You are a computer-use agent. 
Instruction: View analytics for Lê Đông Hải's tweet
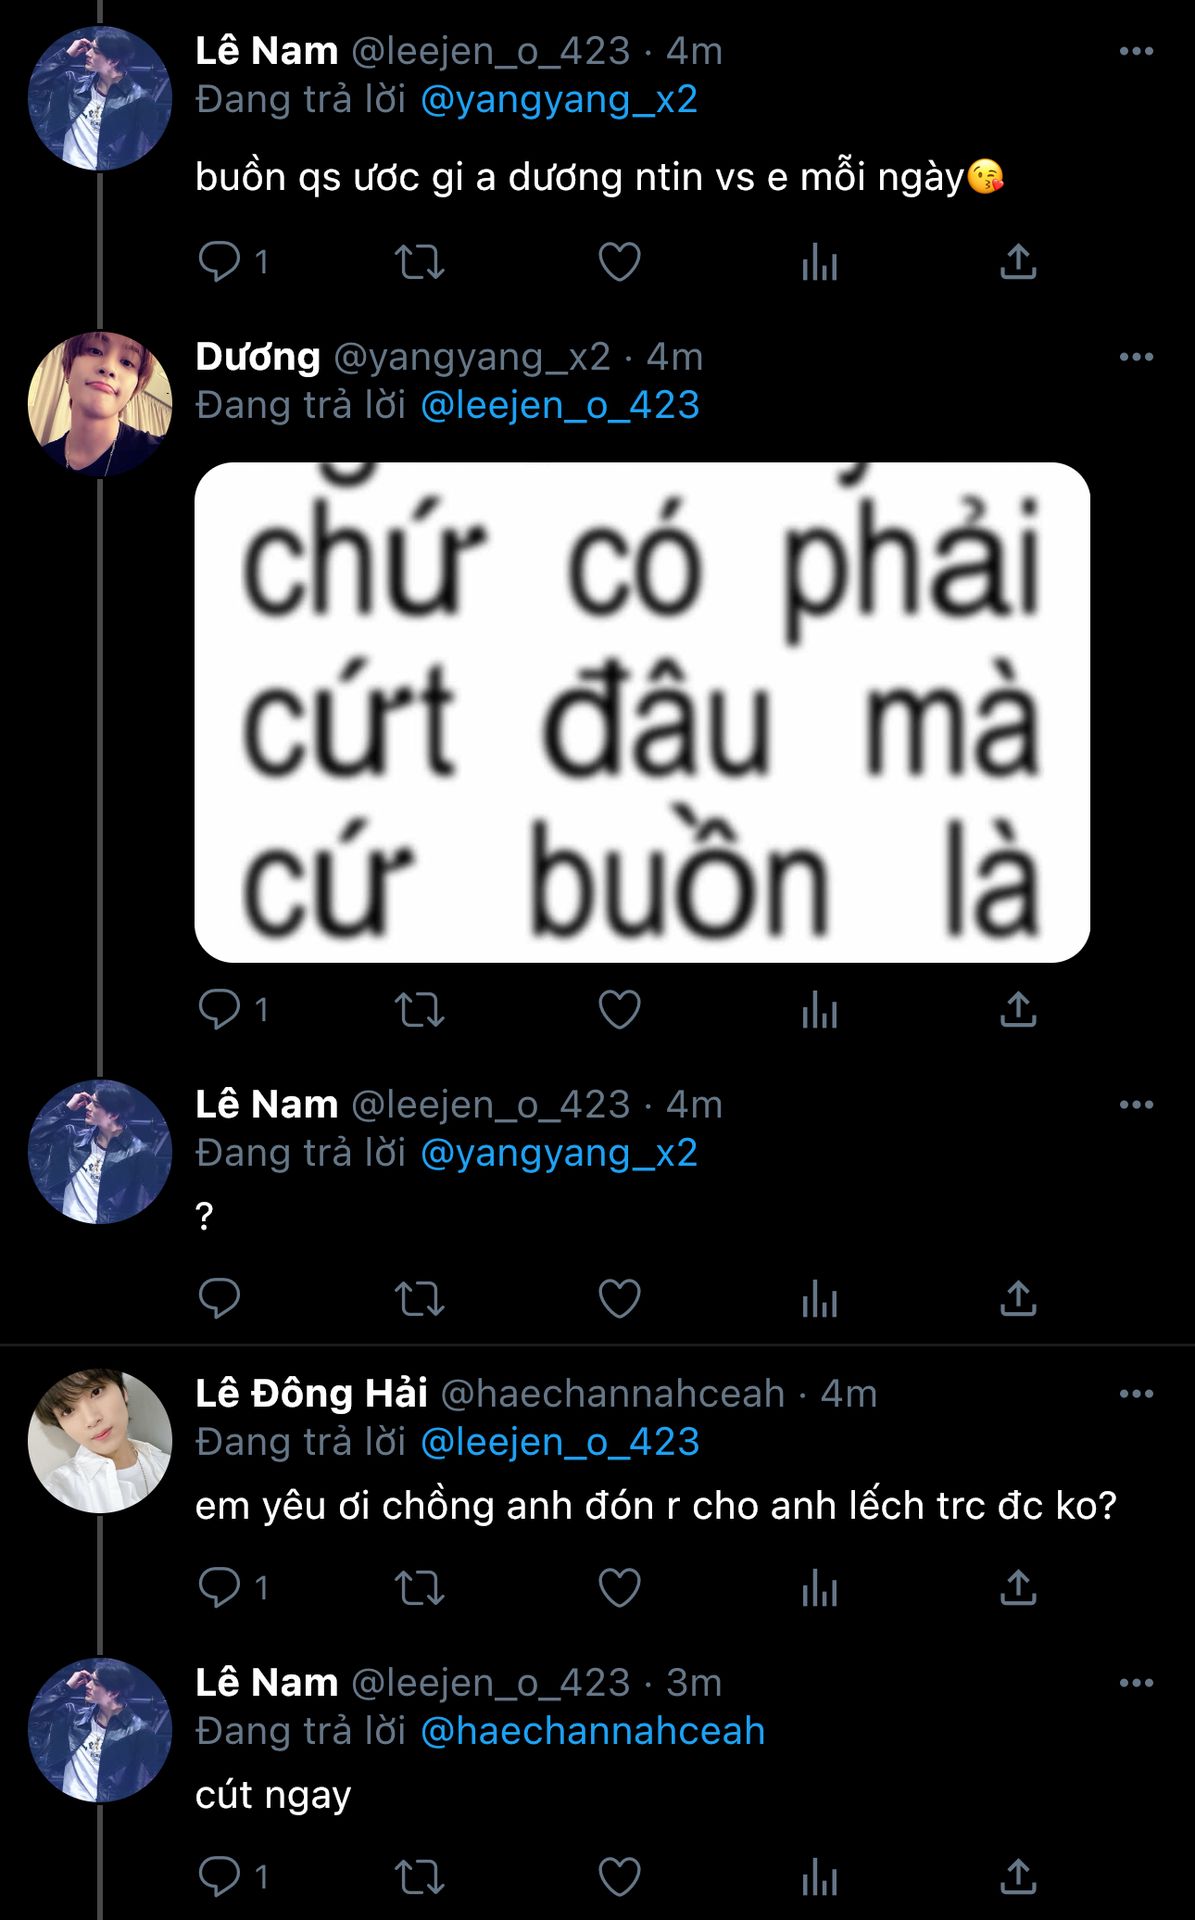819,1588
